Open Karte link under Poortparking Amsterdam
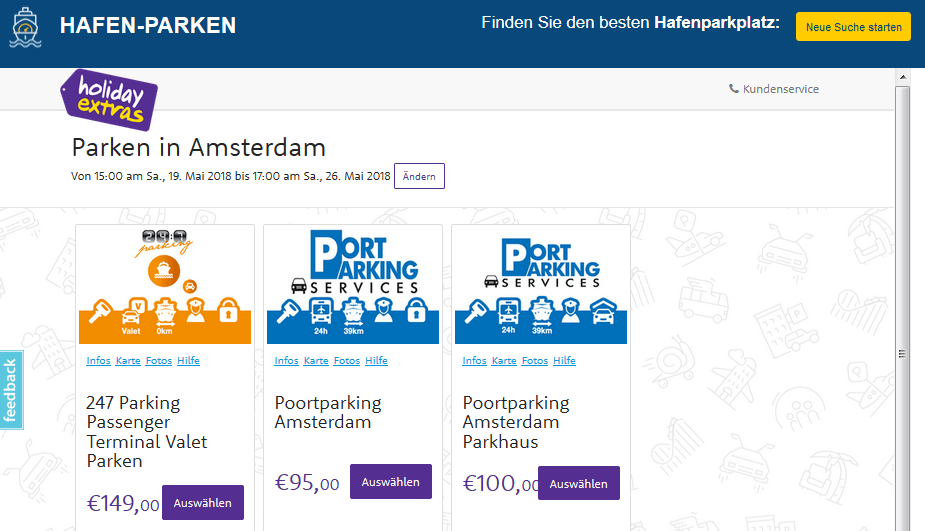The width and height of the screenshot is (925, 531). pos(316,360)
